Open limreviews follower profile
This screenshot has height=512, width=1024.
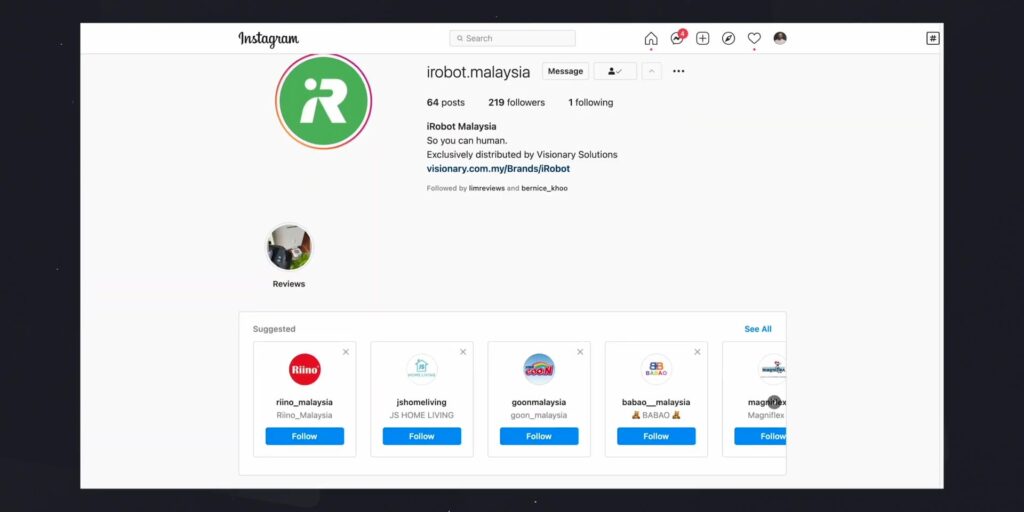tap(487, 188)
